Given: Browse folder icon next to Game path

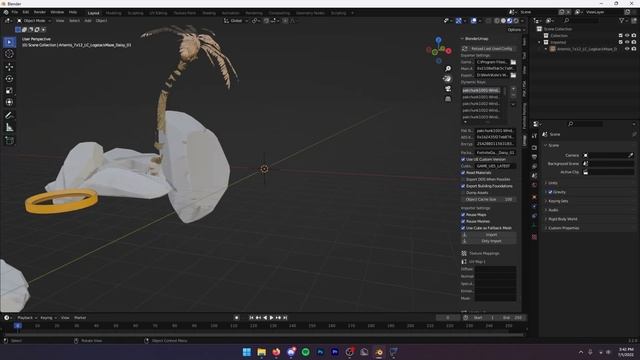Looking at the screenshot, I should (513, 62).
